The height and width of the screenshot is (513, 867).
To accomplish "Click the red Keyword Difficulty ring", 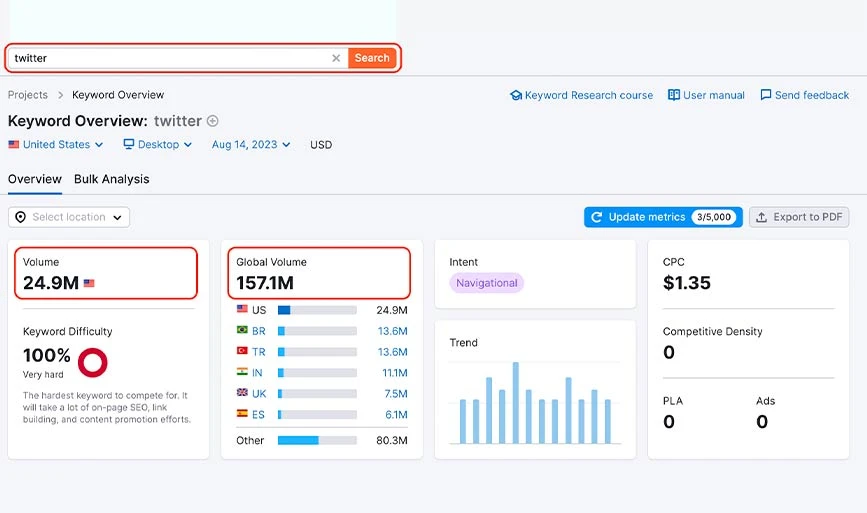I will (x=92, y=363).
